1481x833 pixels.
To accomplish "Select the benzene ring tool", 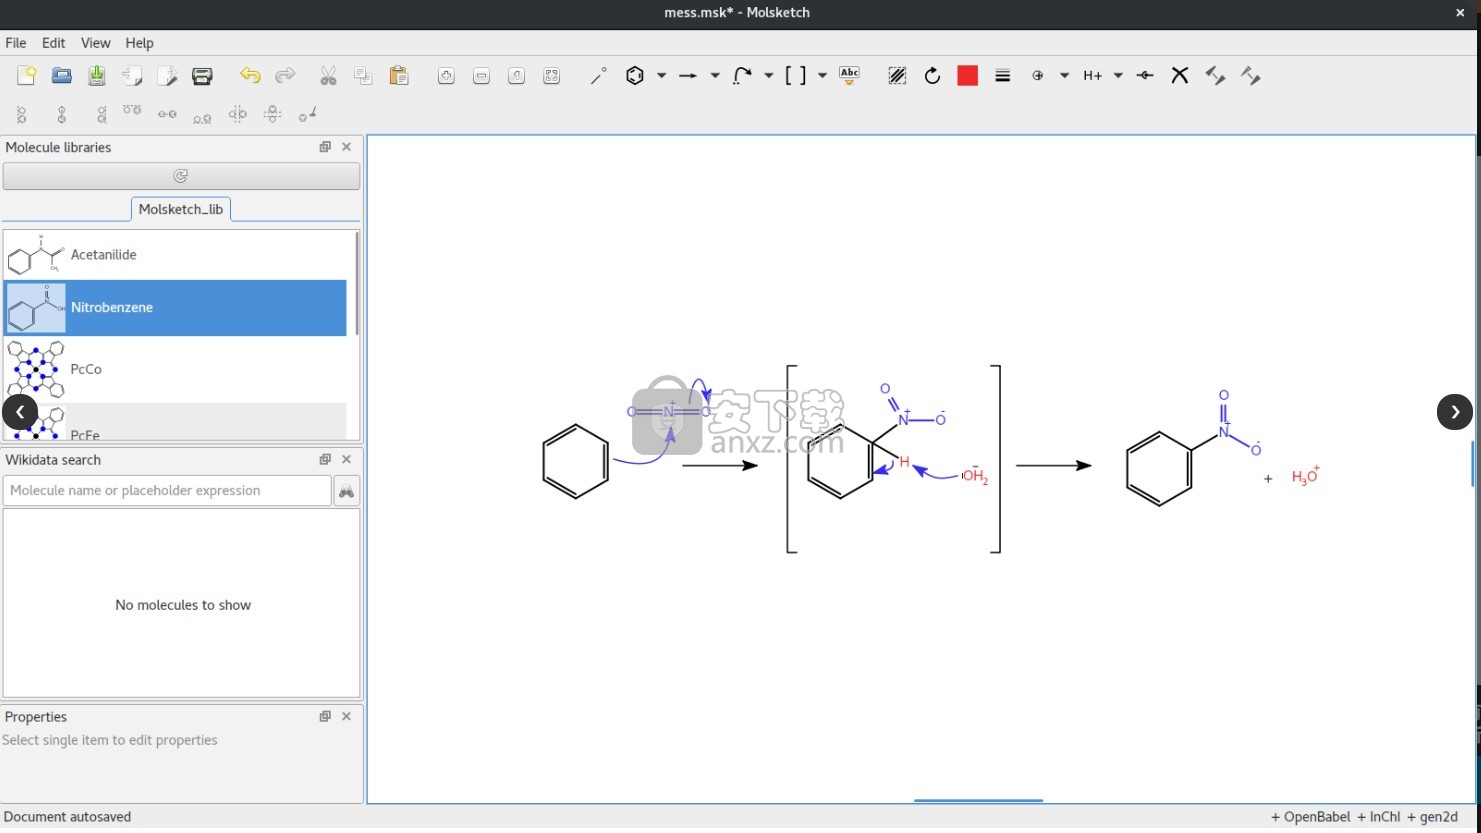I will click(635, 76).
